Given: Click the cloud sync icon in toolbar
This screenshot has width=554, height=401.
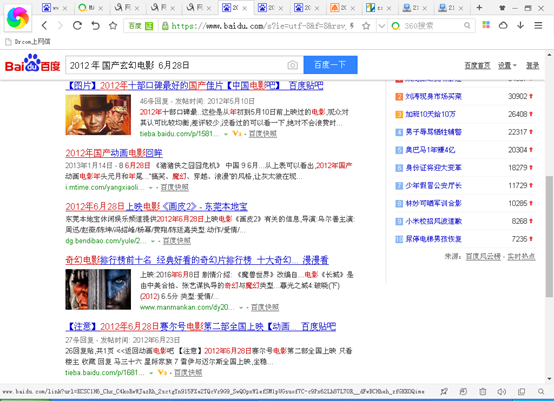Looking at the screenshot, I should coord(503,25).
